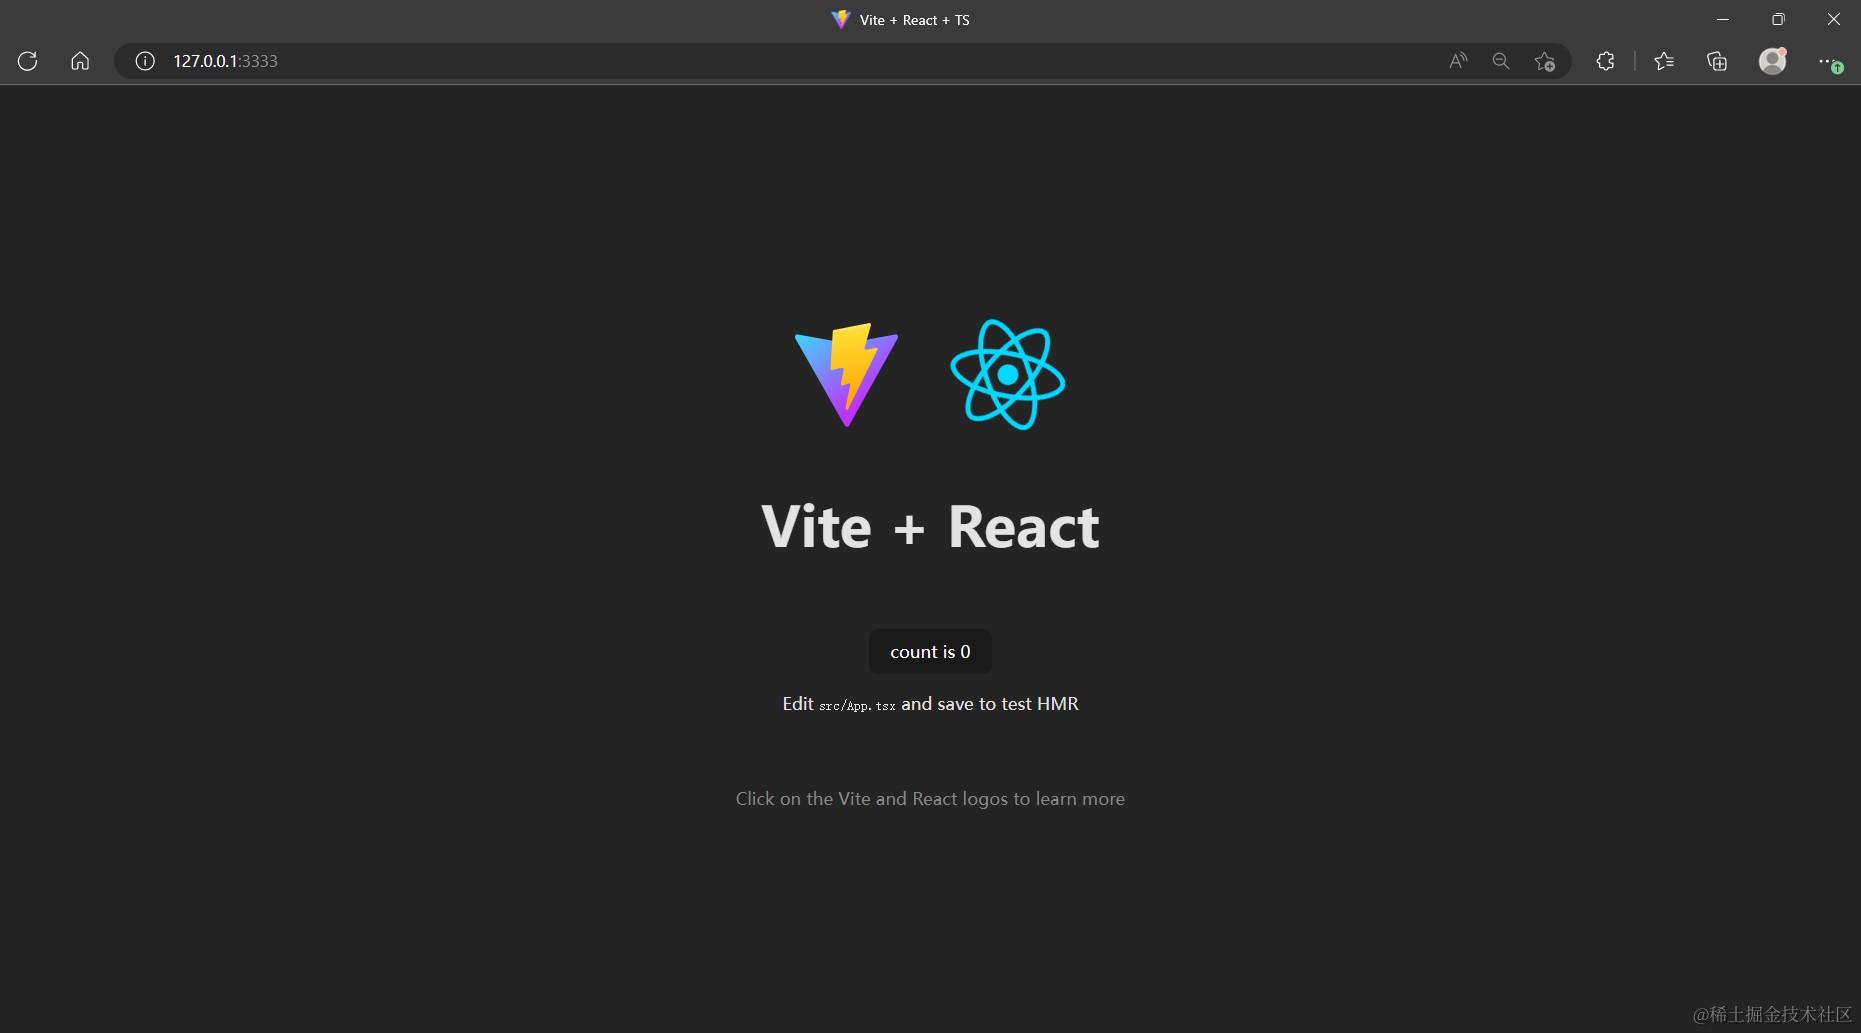Click the zoom out magnifier icon
Screen dimensions: 1861x1033
pyautogui.click(x=1501, y=61)
